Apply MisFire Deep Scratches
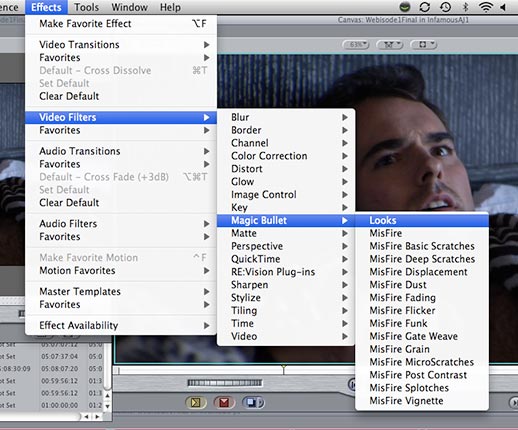 (x=422, y=259)
